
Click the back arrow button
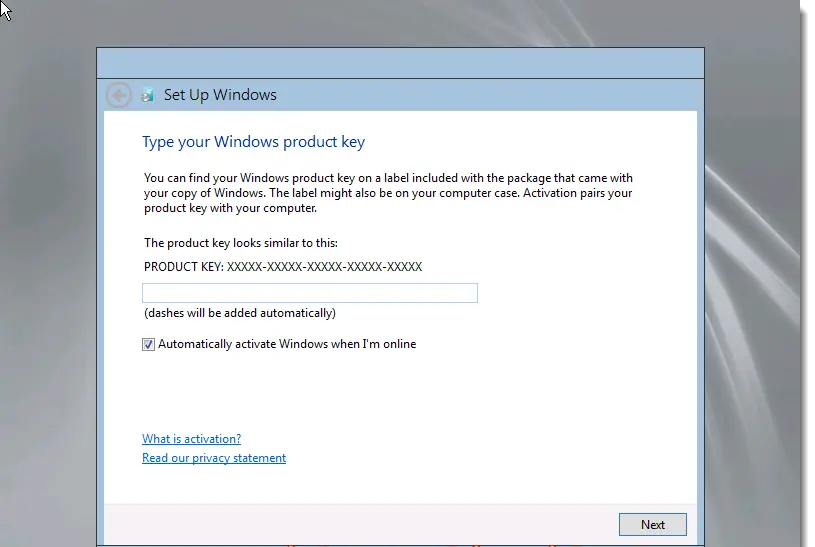(119, 95)
